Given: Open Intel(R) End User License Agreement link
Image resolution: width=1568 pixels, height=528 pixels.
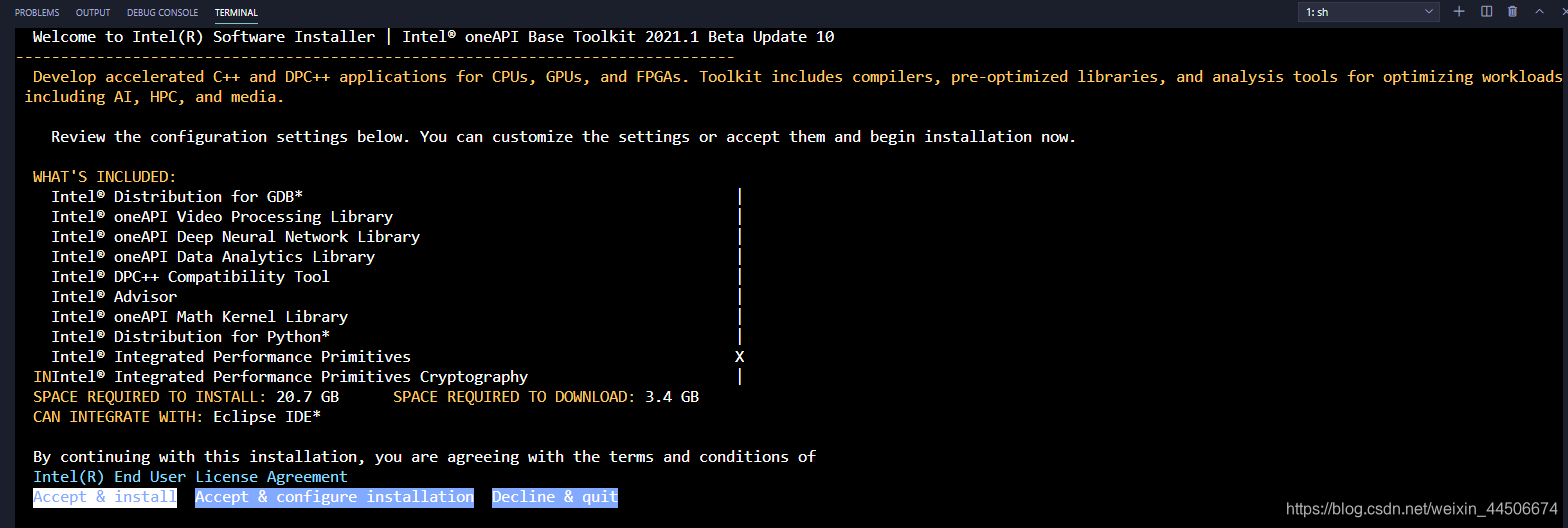Looking at the screenshot, I should coord(190,477).
